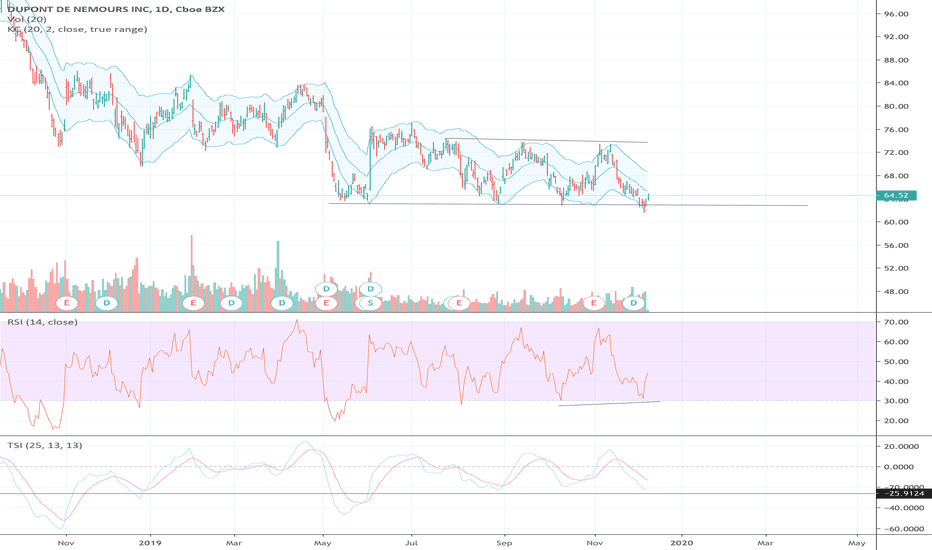Screen dimensions: 932x550
Task: Click the upper dividend D marker stacked above the E near May 2019
Action: tap(326, 289)
